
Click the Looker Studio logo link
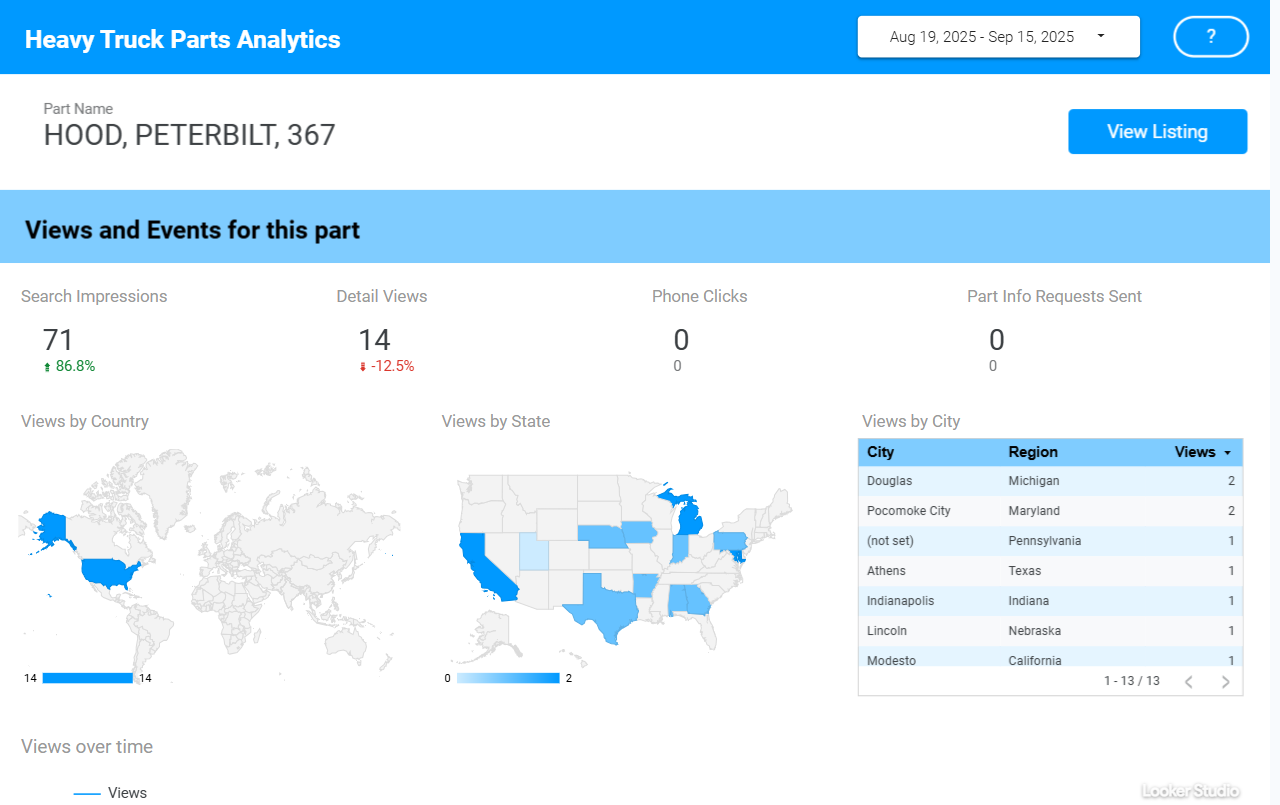point(1190,790)
